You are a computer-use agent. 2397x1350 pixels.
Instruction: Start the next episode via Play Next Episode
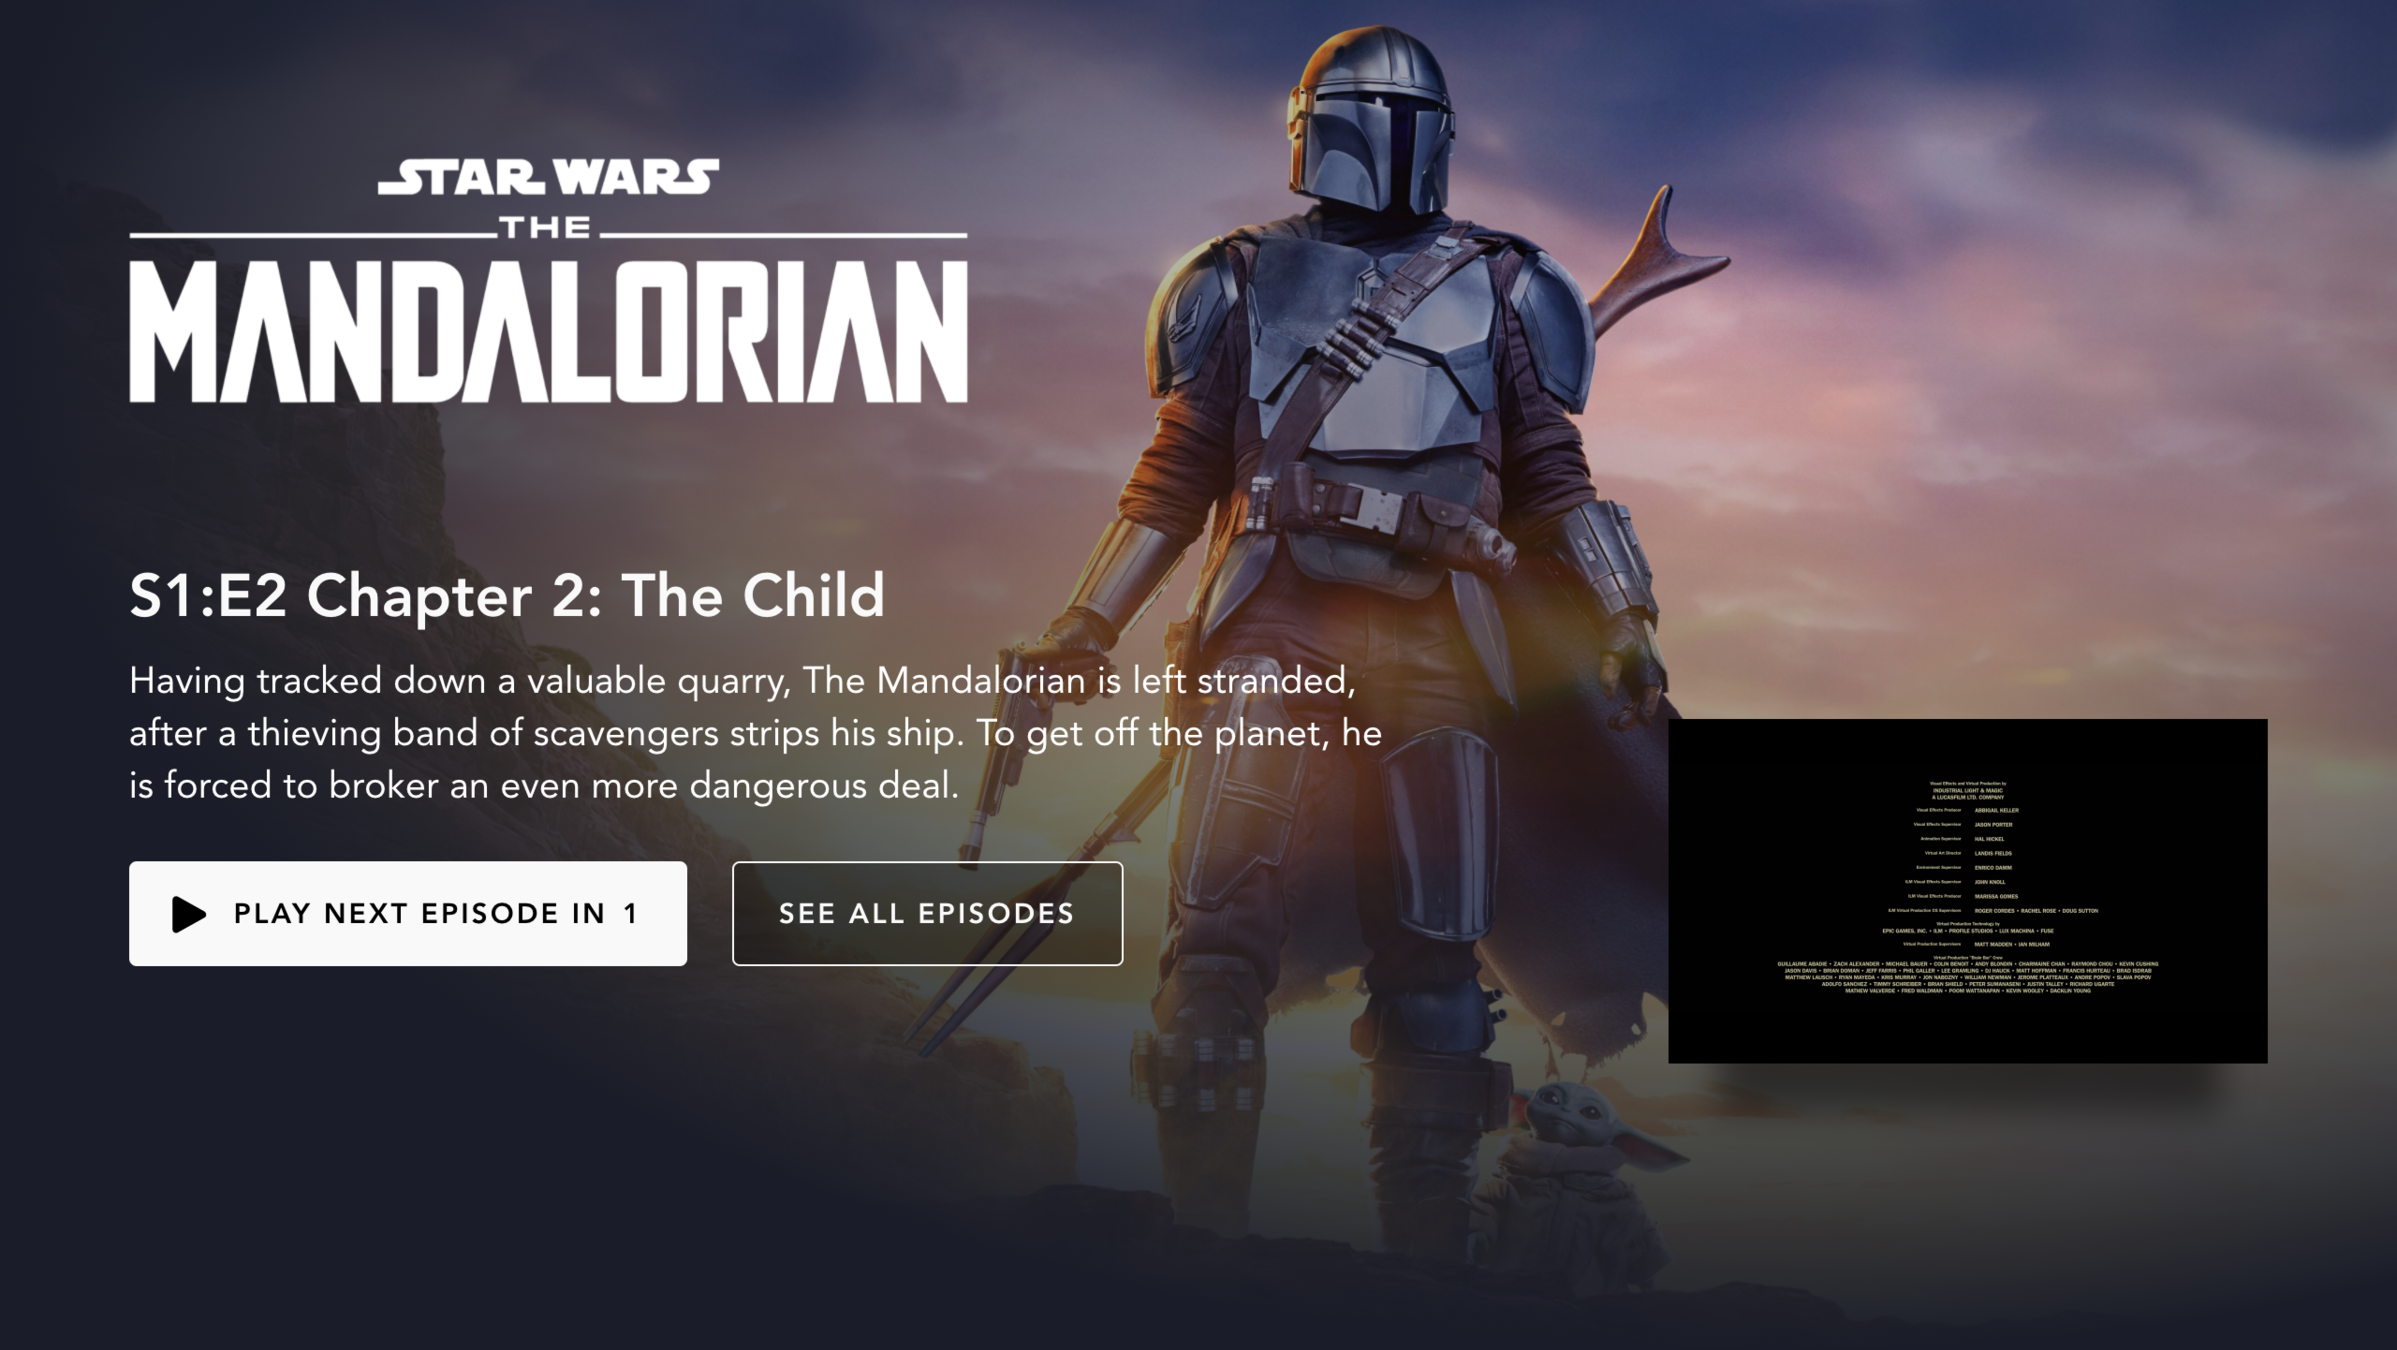(408, 914)
